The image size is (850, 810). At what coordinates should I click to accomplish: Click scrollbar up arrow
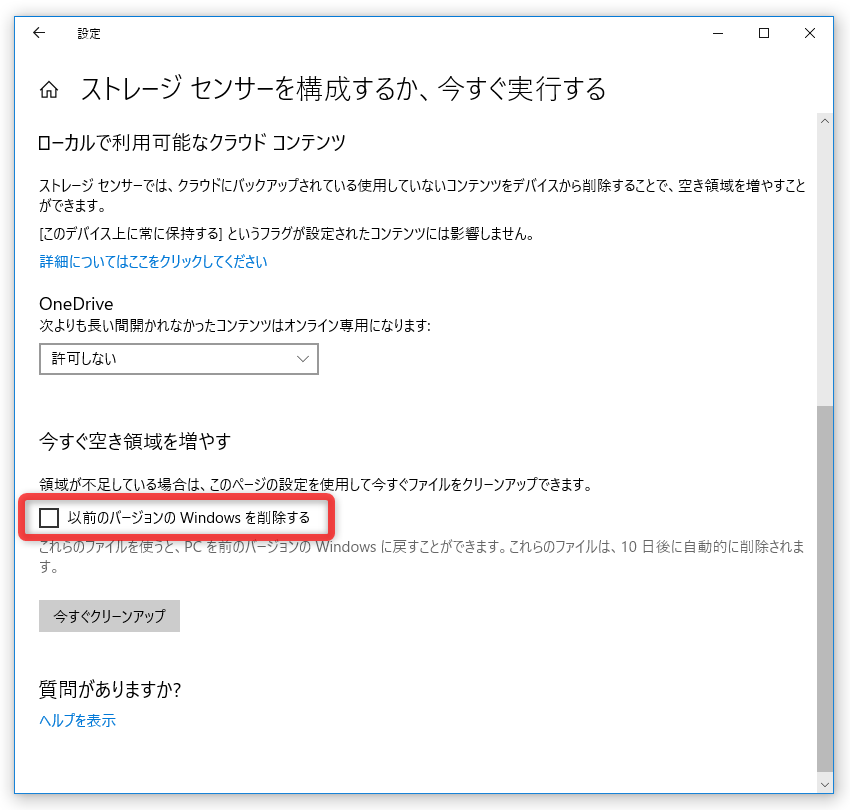coord(825,121)
